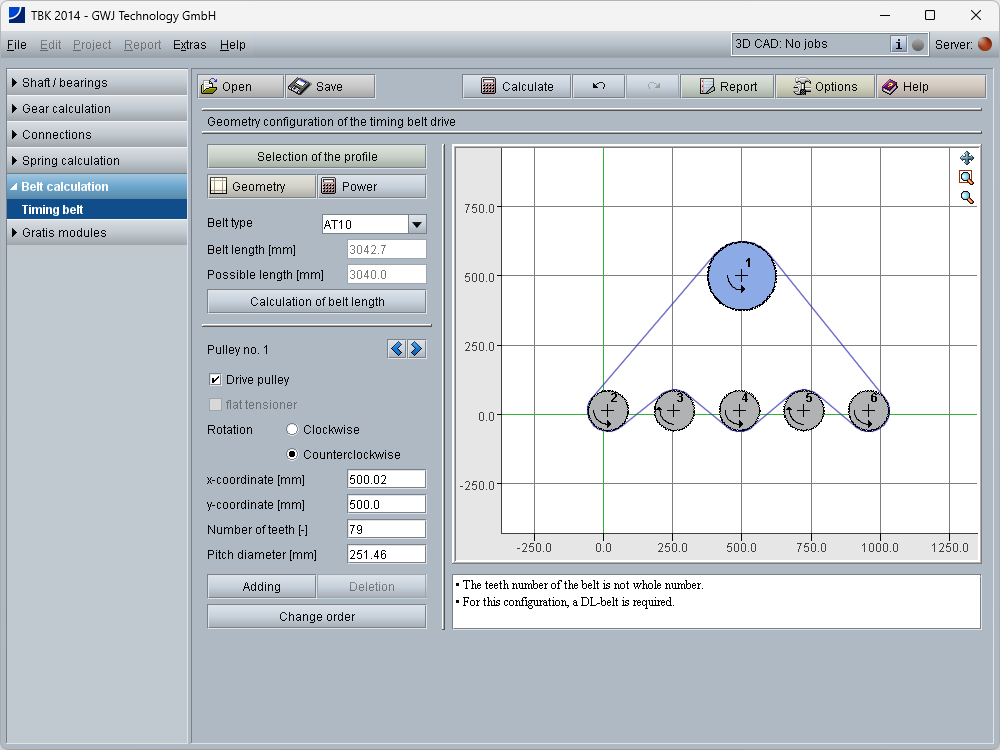Expand the Shaft / bearings section
This screenshot has height=750, width=1000.
[97, 83]
